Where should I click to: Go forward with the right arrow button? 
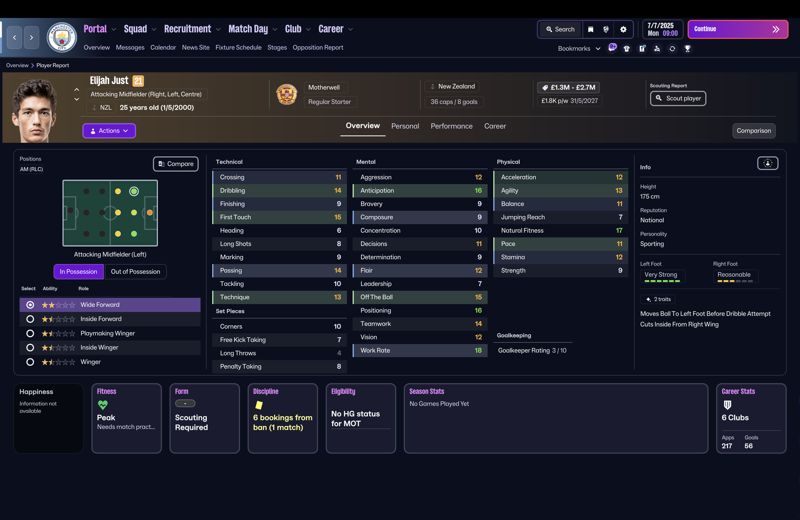(x=31, y=37)
